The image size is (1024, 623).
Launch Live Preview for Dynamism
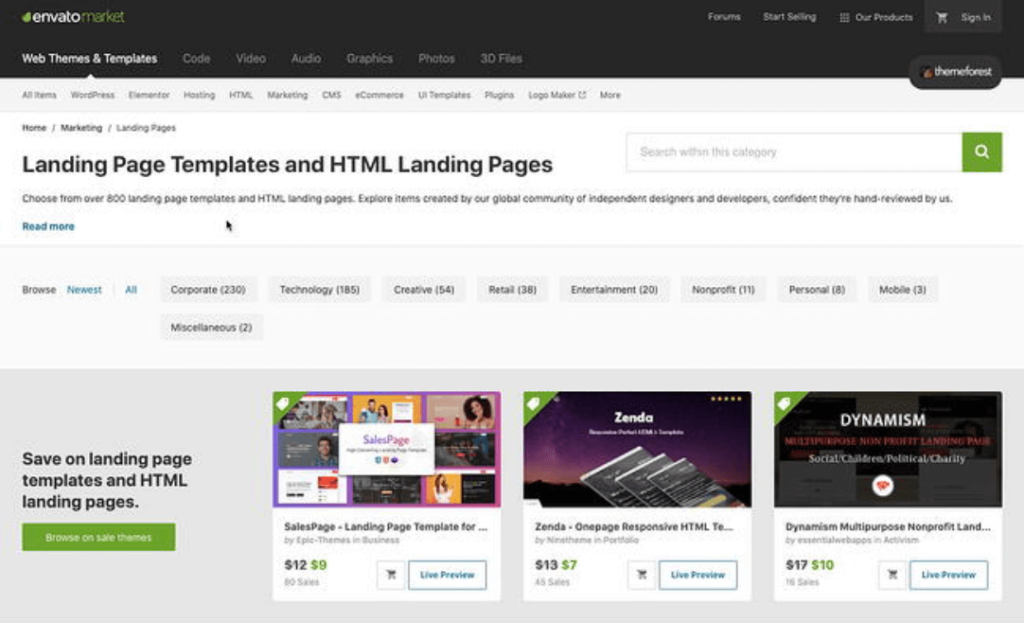(949, 575)
